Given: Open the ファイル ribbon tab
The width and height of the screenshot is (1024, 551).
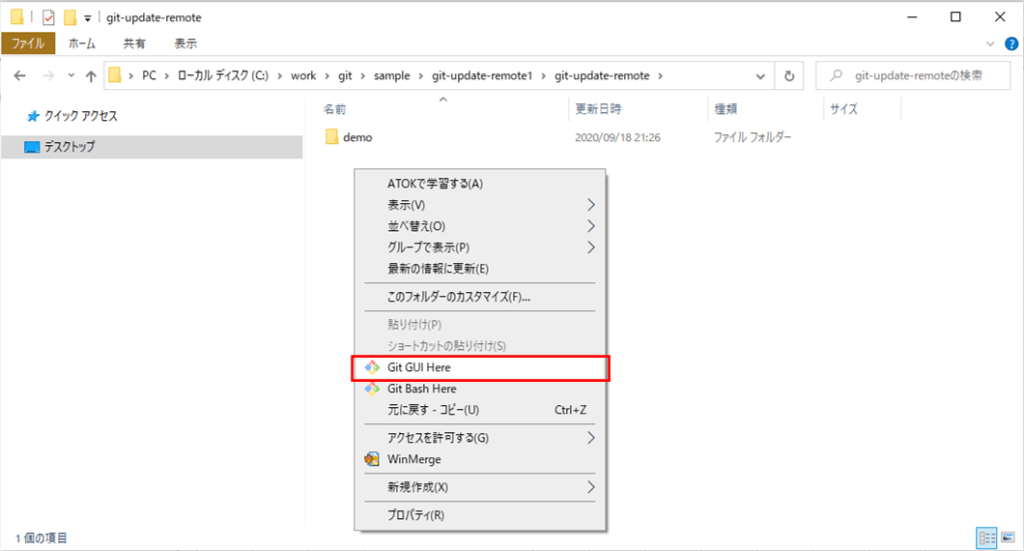Looking at the screenshot, I should [28, 44].
